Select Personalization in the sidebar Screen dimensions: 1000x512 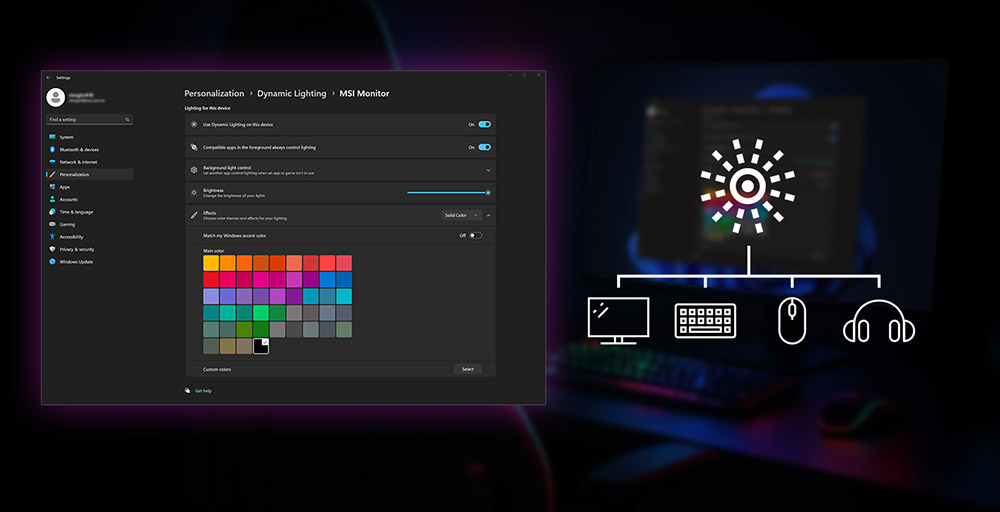89,174
